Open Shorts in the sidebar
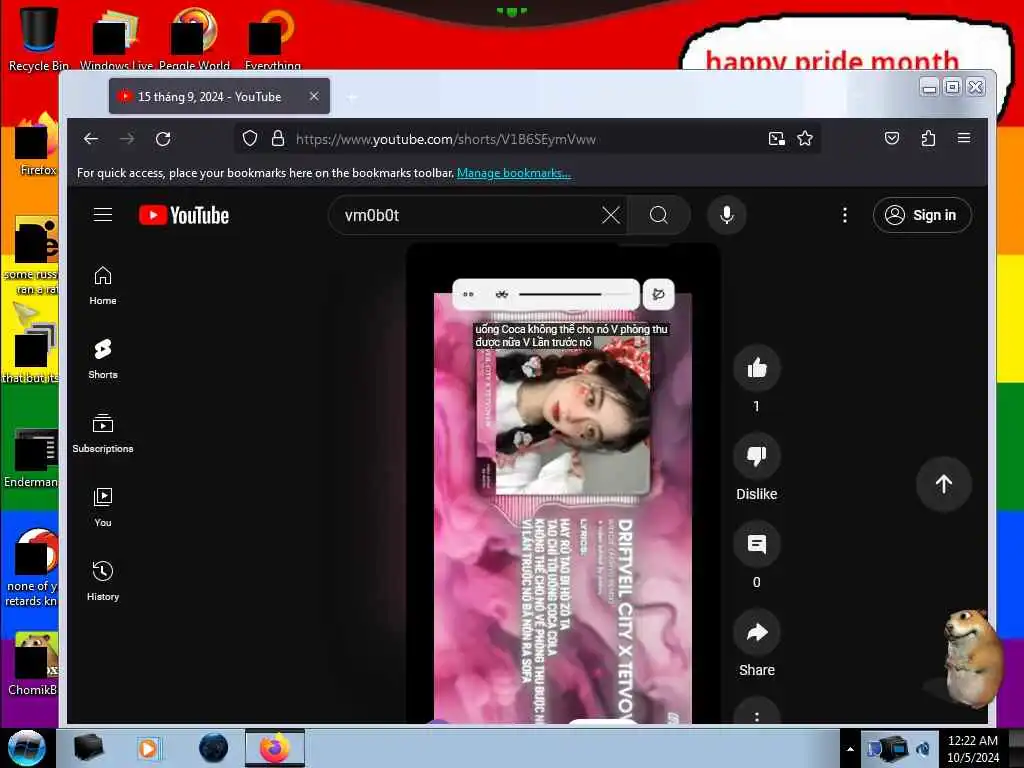Viewport: 1024px width, 768px height. click(103, 359)
